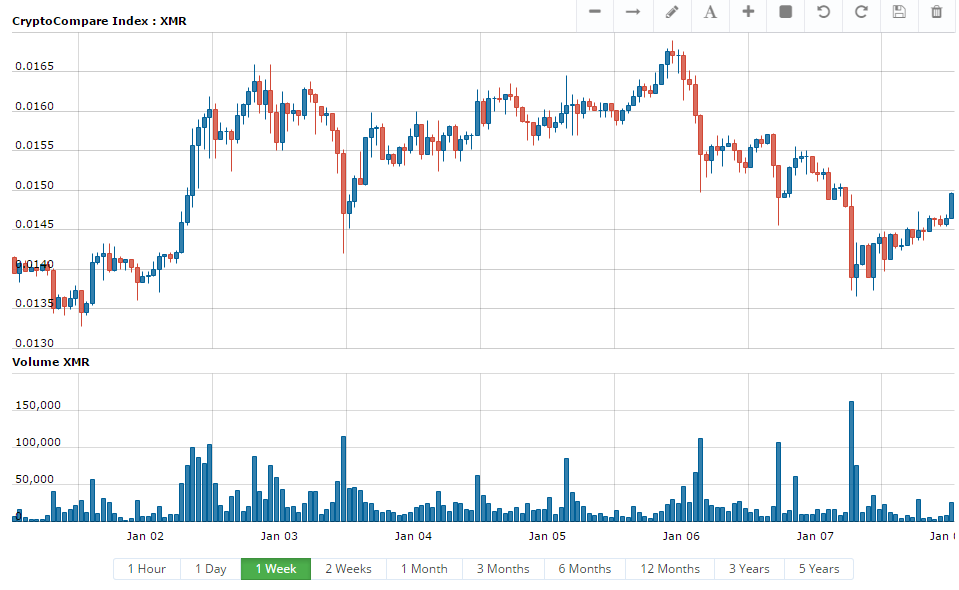This screenshot has height=590, width=959.
Task: Select the filled square shape tool
Action: pos(786,12)
